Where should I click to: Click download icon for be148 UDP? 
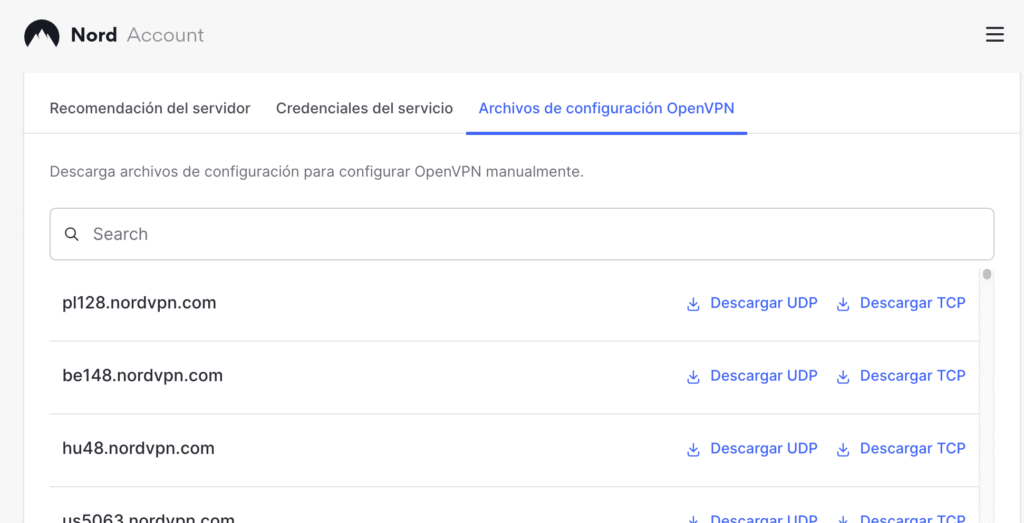693,377
